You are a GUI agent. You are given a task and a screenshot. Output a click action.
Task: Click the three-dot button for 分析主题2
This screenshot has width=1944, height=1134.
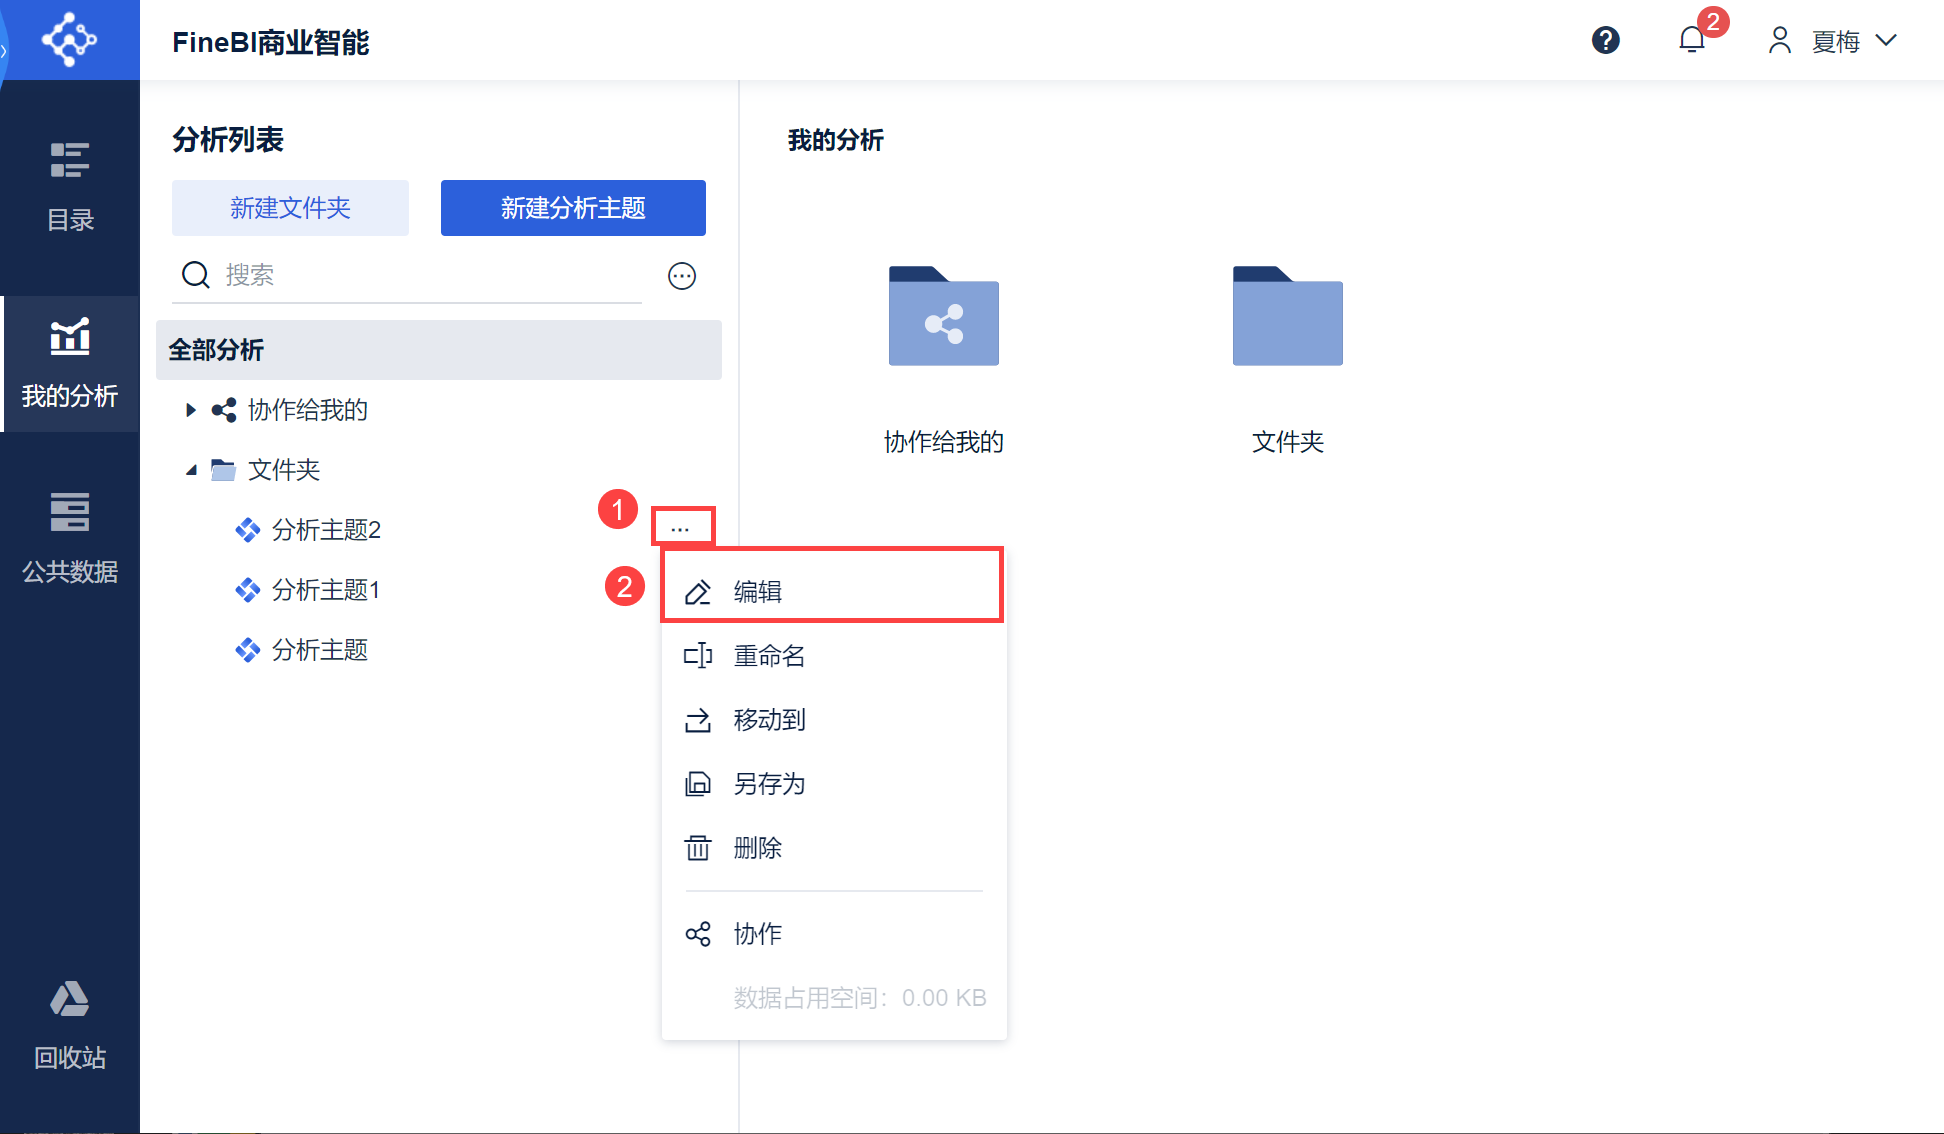[681, 528]
